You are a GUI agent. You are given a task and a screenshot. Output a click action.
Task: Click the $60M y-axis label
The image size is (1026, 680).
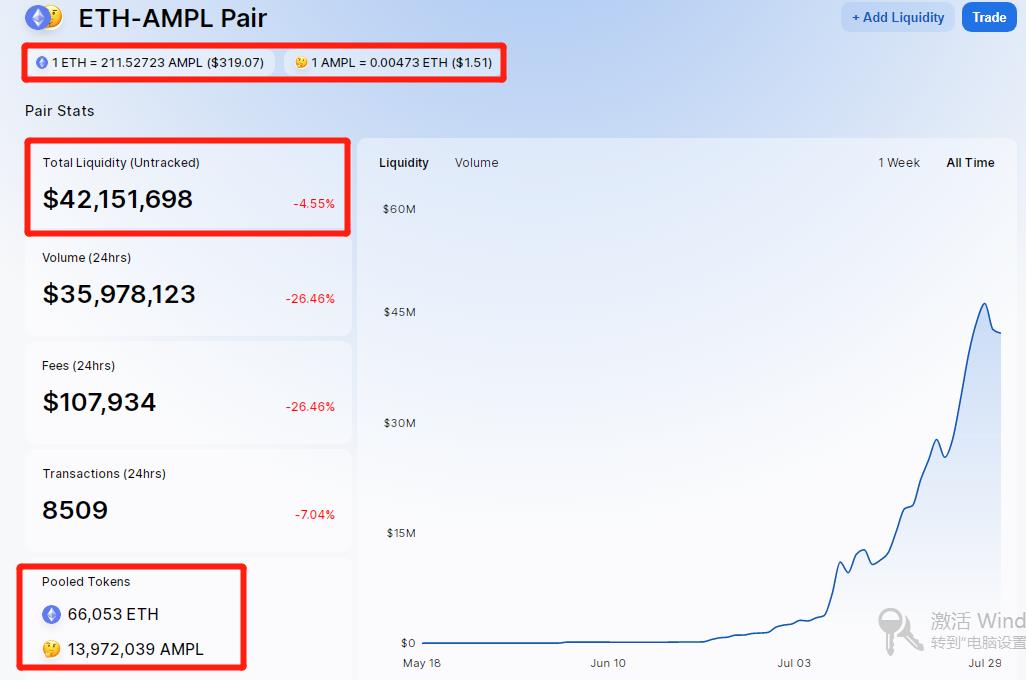tap(399, 209)
